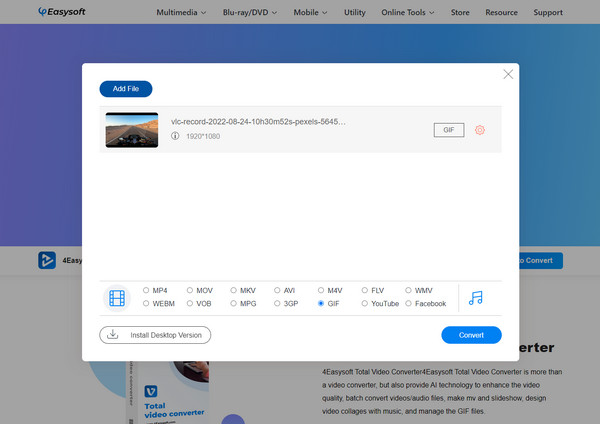
Task: Open the Resource page
Action: [x=501, y=12]
